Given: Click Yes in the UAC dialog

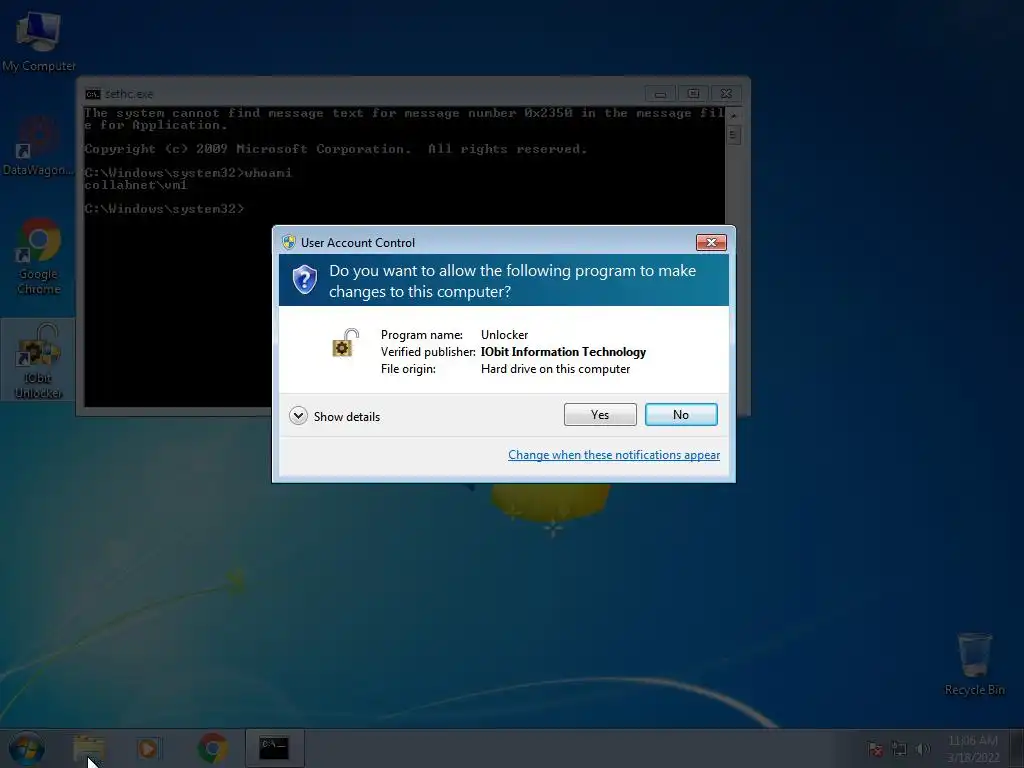Looking at the screenshot, I should point(600,415).
